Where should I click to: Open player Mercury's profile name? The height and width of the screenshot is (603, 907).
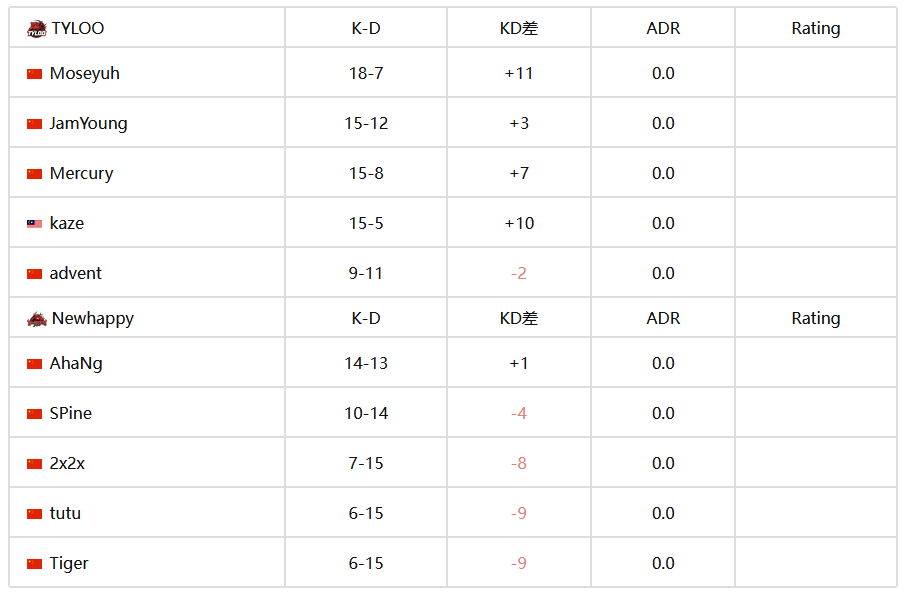pos(82,174)
